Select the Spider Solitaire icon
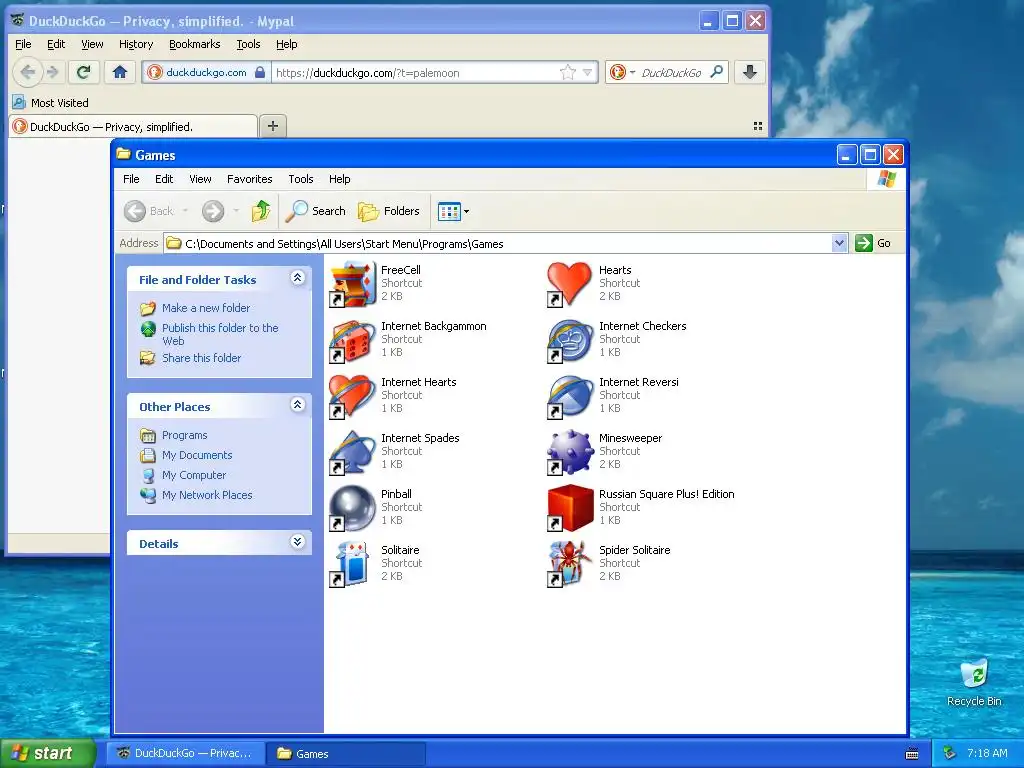The width and height of the screenshot is (1024, 768). click(569, 564)
